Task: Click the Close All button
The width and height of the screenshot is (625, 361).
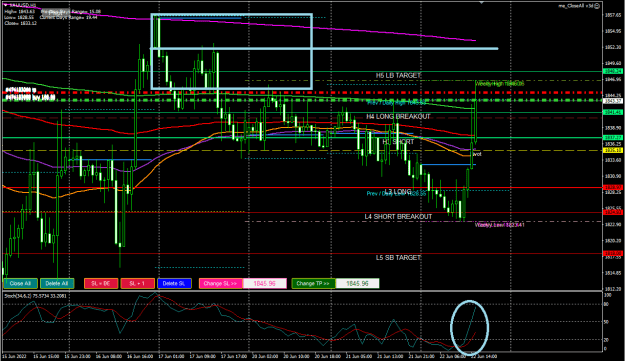Action: [x=20, y=283]
